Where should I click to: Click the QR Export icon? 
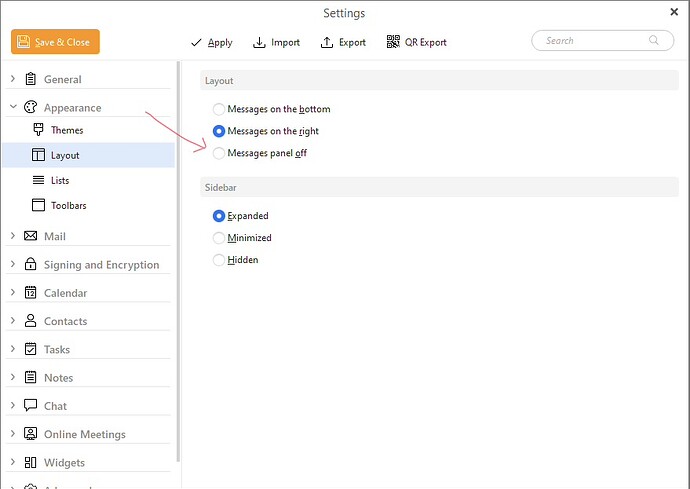[x=393, y=42]
